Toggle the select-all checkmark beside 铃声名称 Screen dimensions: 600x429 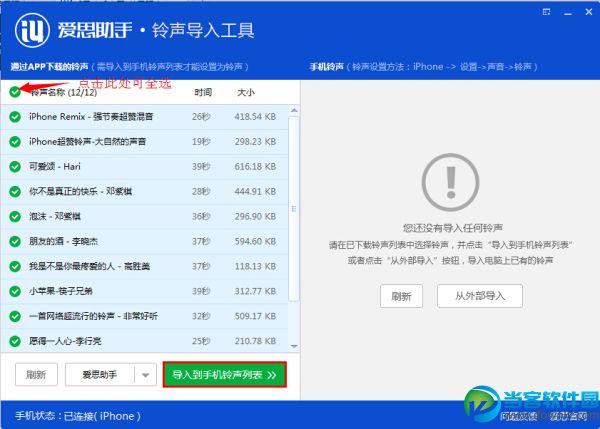(15, 92)
